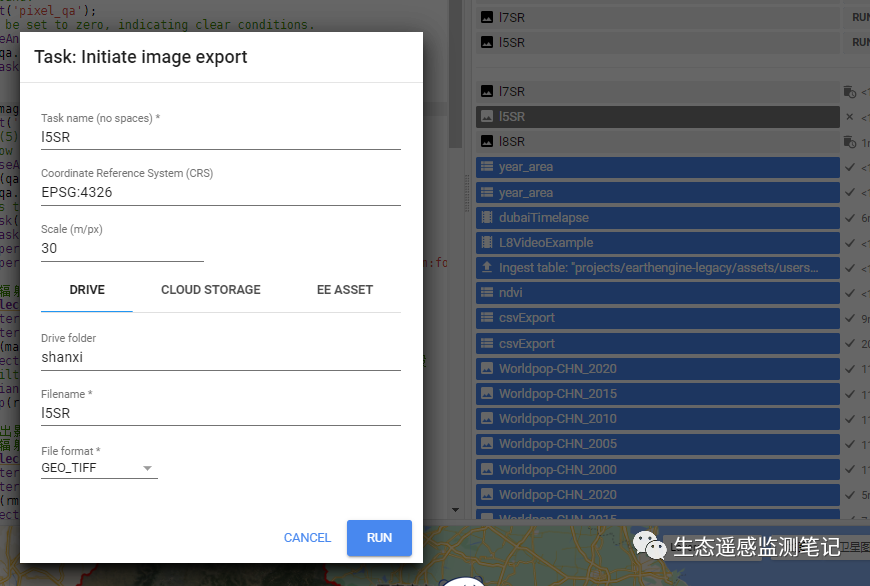Click the RUN button to start the export
Screen dimensions: 870x586
pyautogui.click(x=379, y=538)
